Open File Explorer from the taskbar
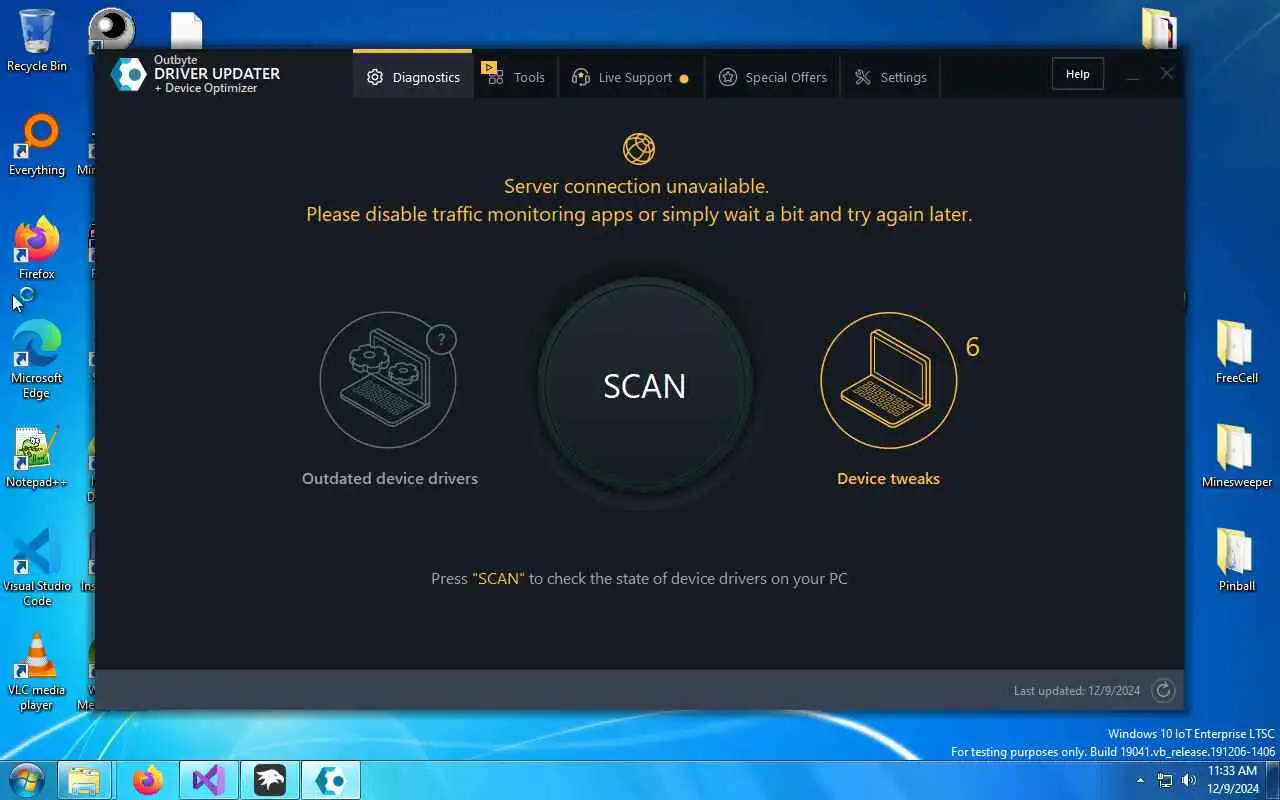Image resolution: width=1280 pixels, height=800 pixels. [84, 780]
